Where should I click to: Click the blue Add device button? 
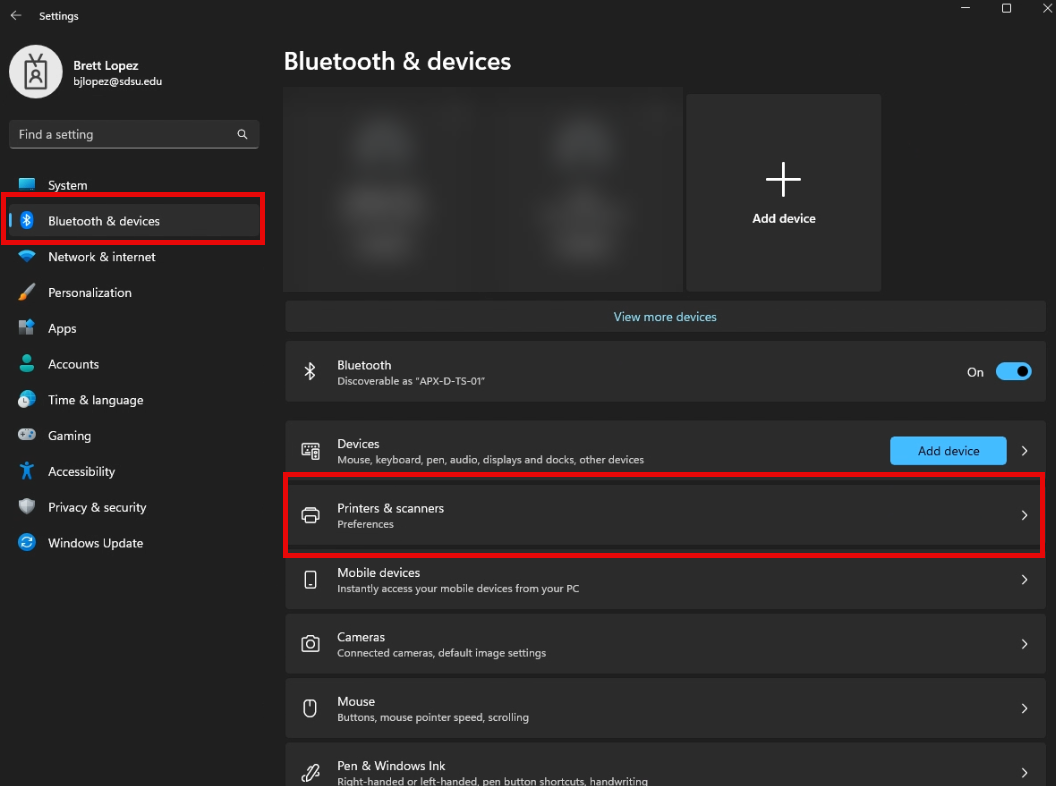pyautogui.click(x=948, y=451)
